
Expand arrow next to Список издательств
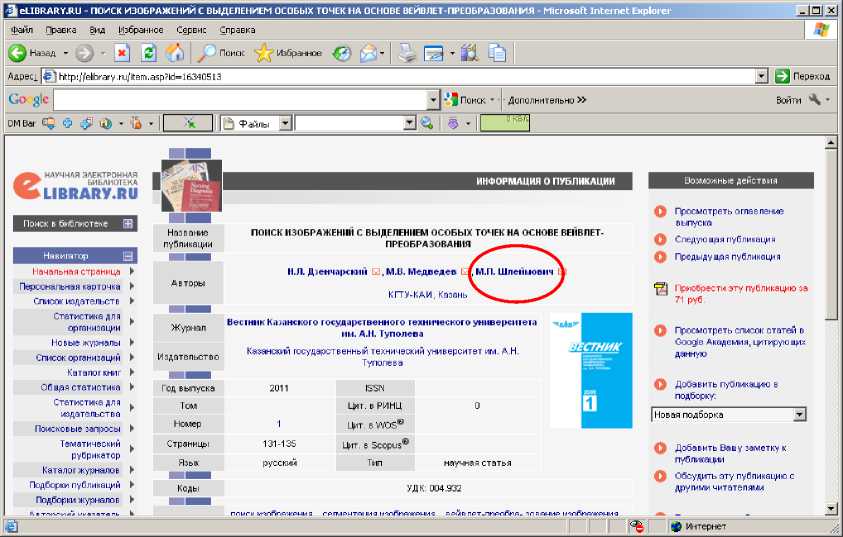[x=132, y=301]
